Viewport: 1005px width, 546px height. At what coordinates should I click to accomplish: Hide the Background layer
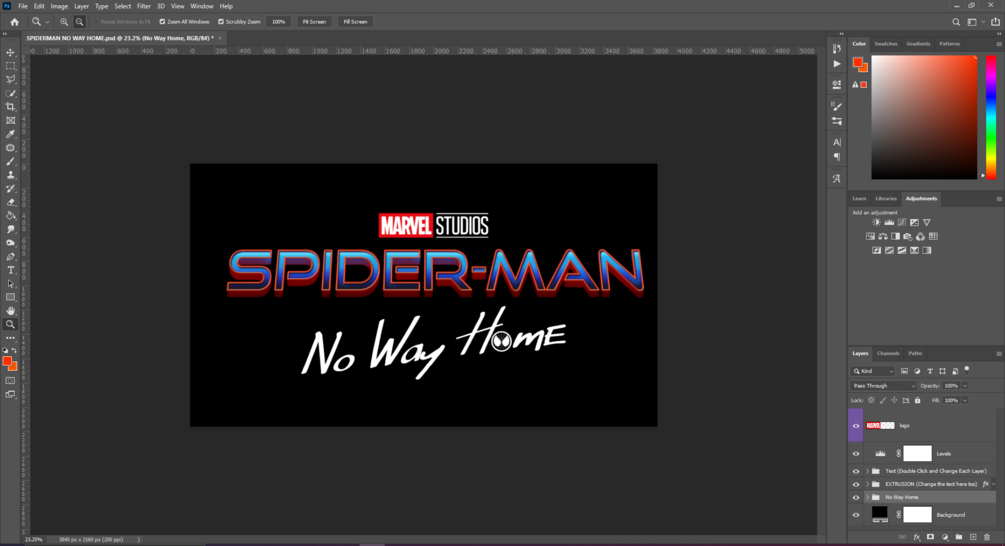856,515
